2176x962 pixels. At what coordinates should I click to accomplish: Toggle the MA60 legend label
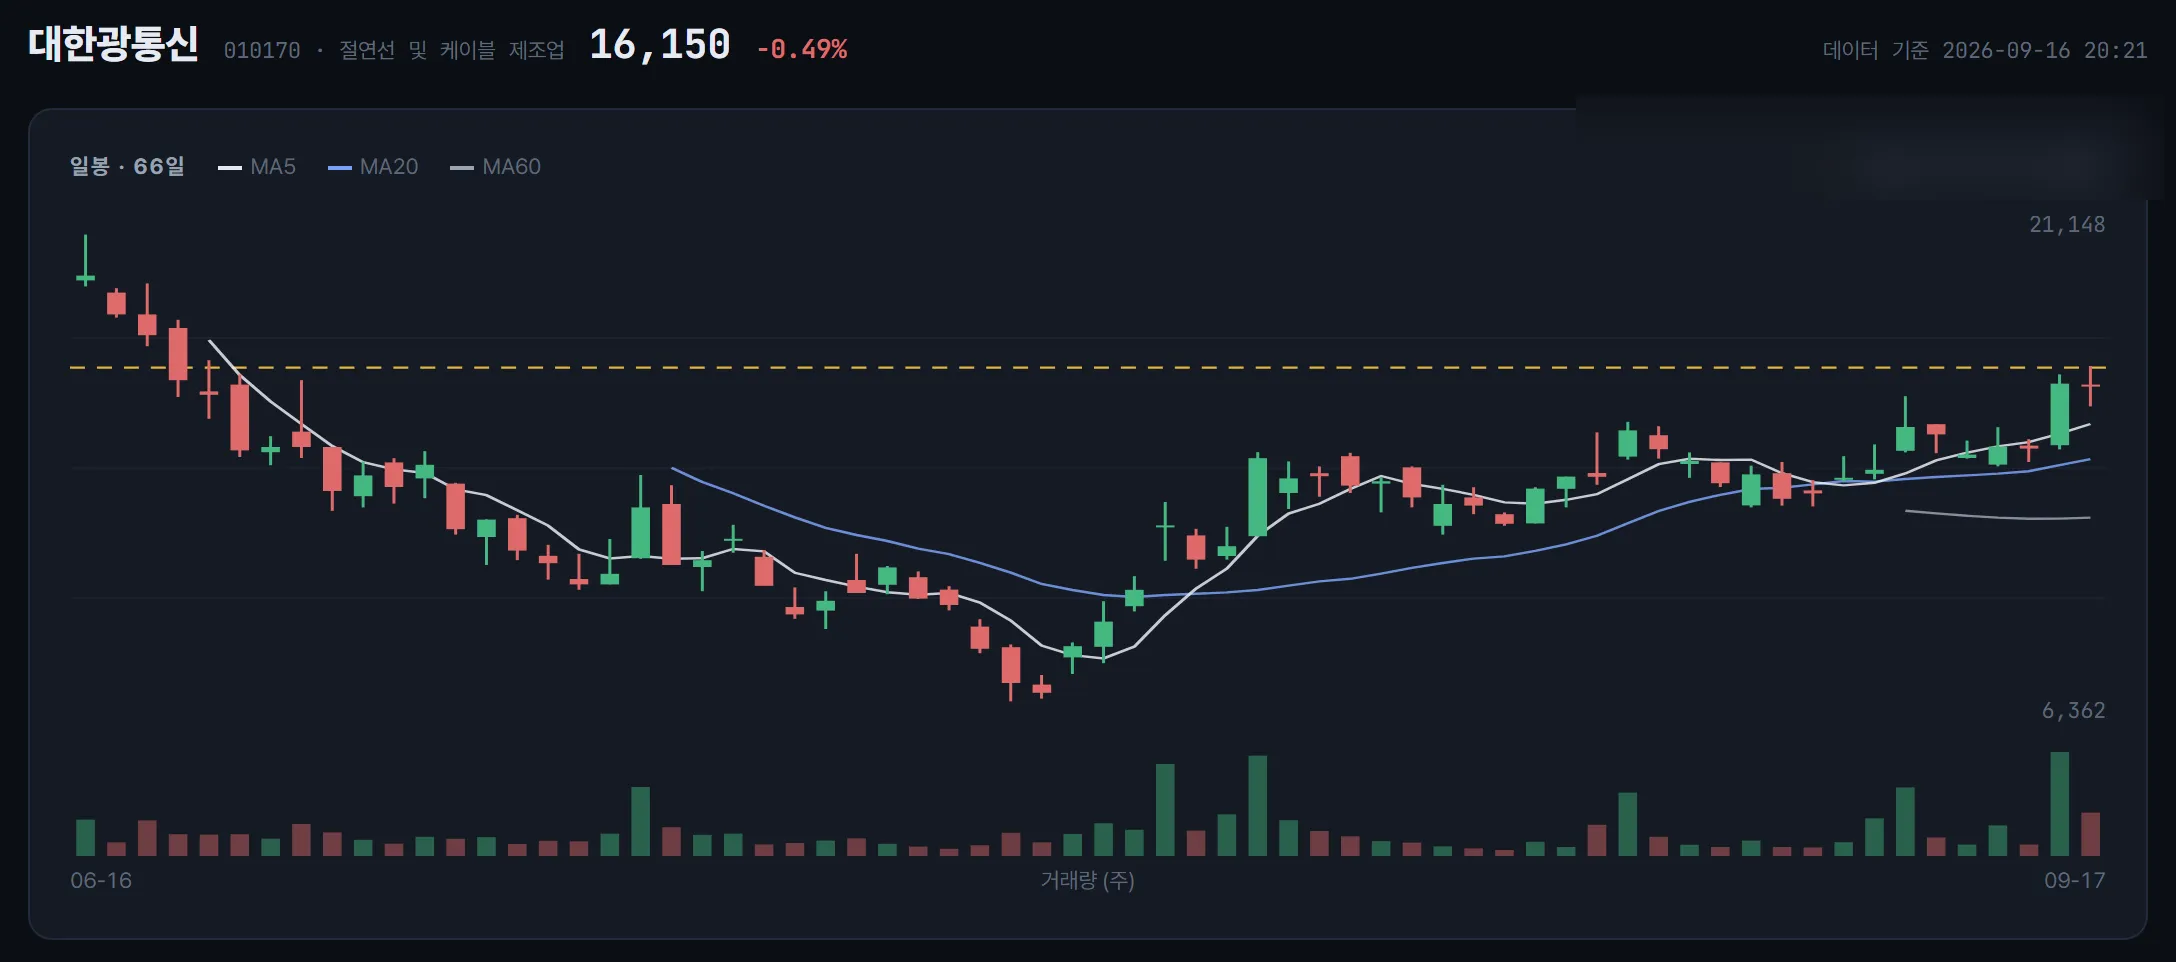pos(511,167)
